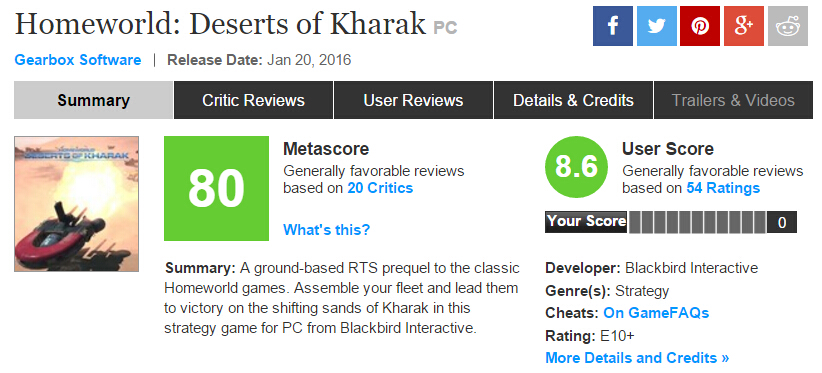822x373 pixels.
Task: Open More Details and Credits
Action: click(x=637, y=358)
